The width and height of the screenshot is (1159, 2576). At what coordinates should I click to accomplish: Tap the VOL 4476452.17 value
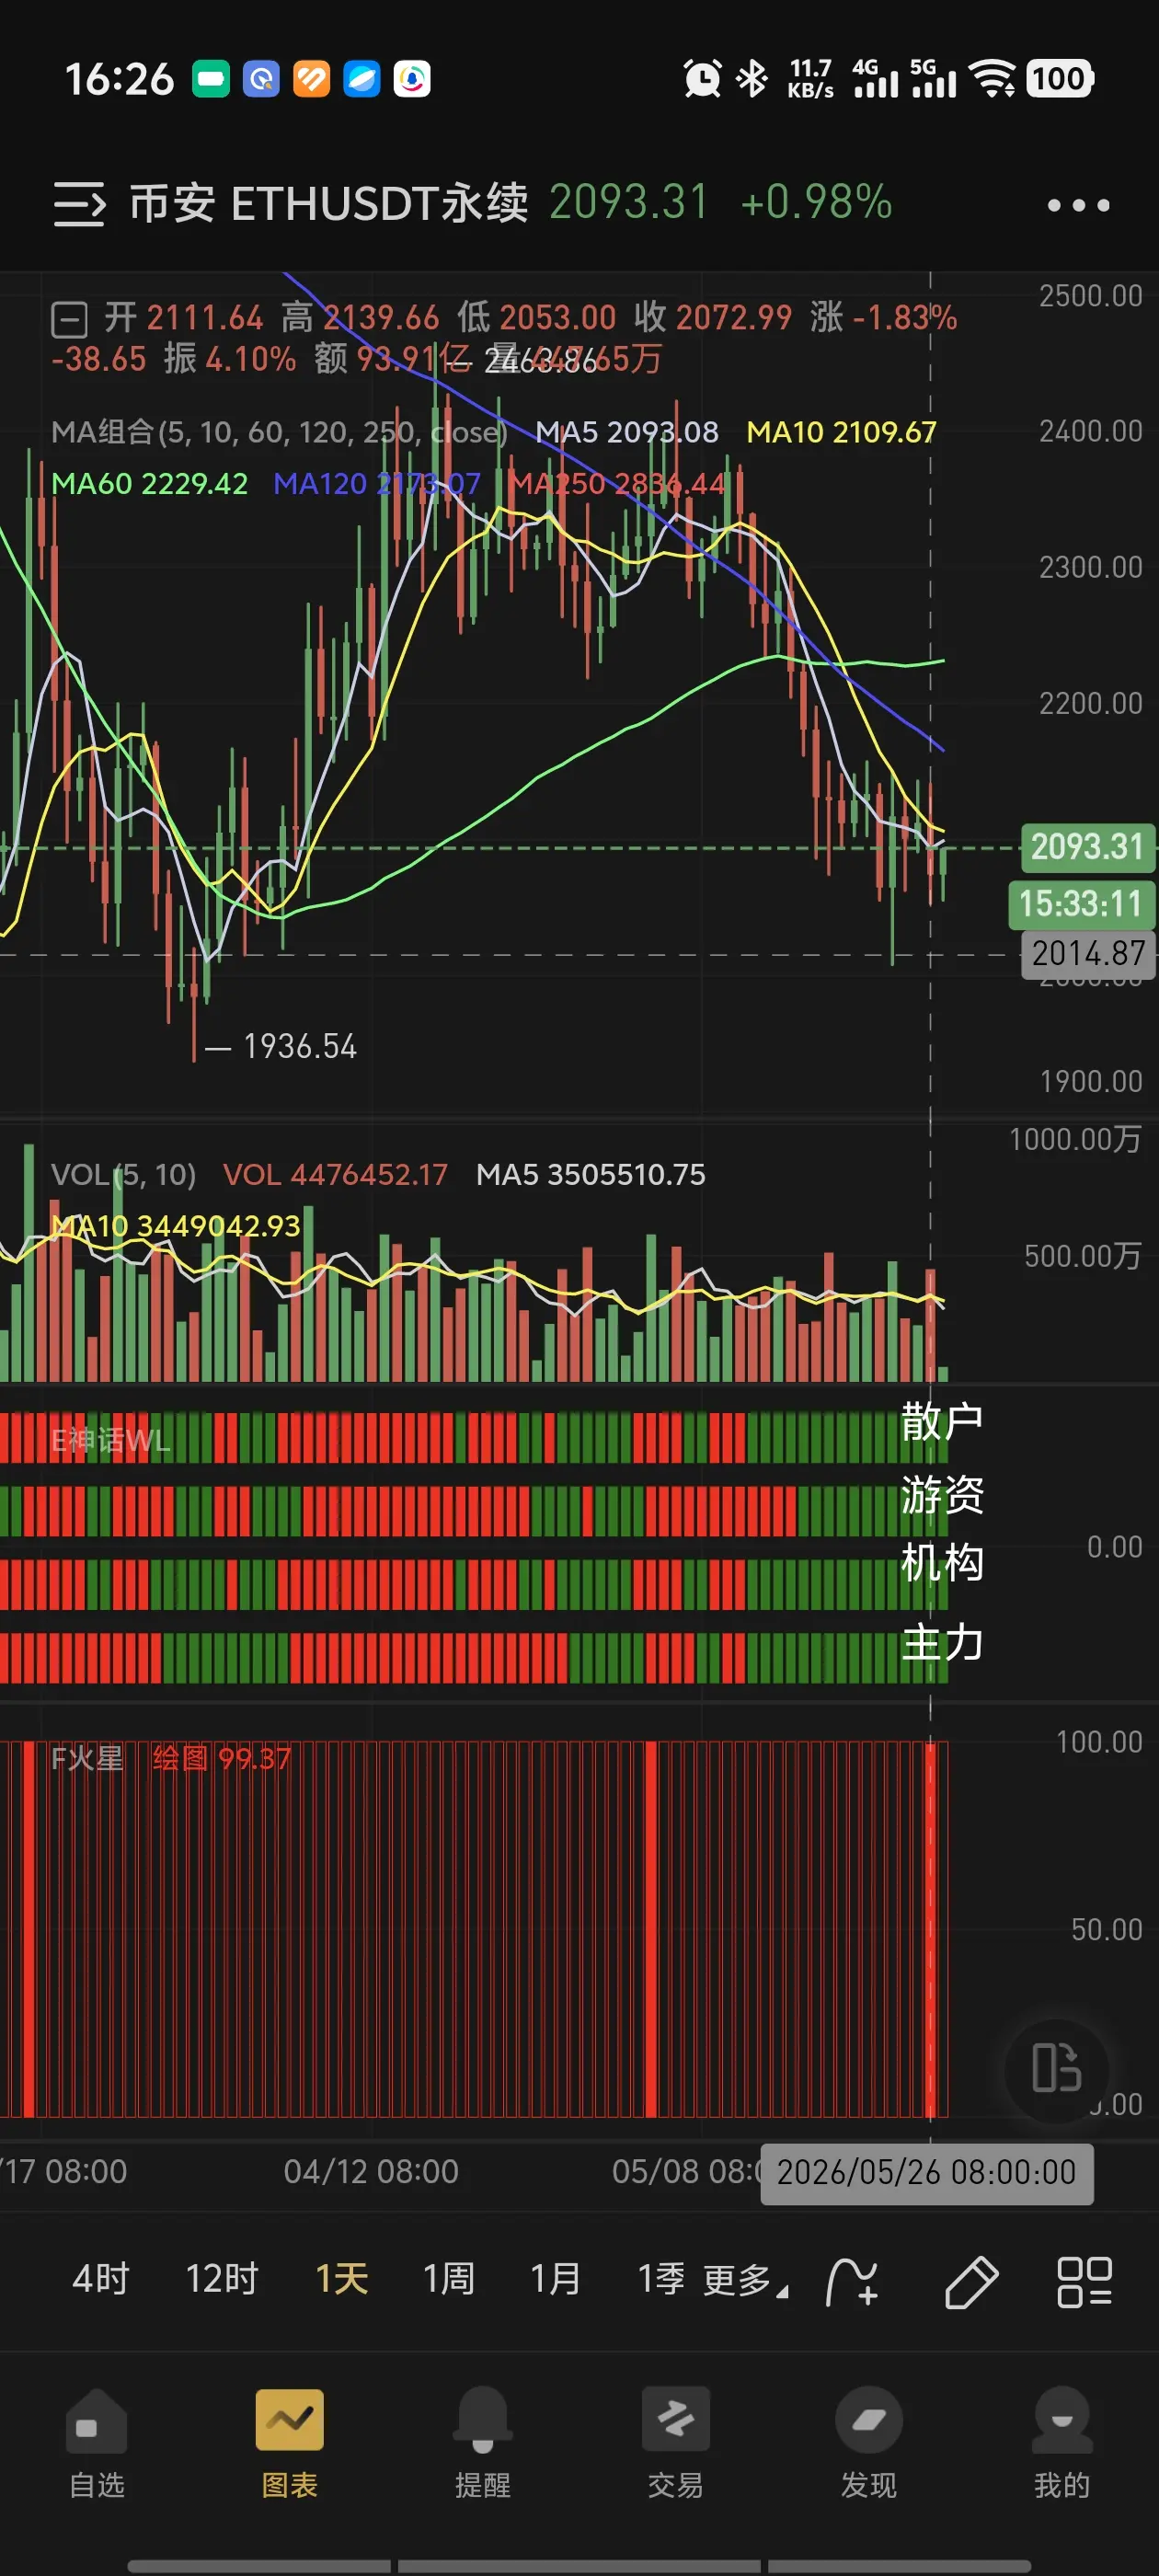click(x=334, y=1174)
